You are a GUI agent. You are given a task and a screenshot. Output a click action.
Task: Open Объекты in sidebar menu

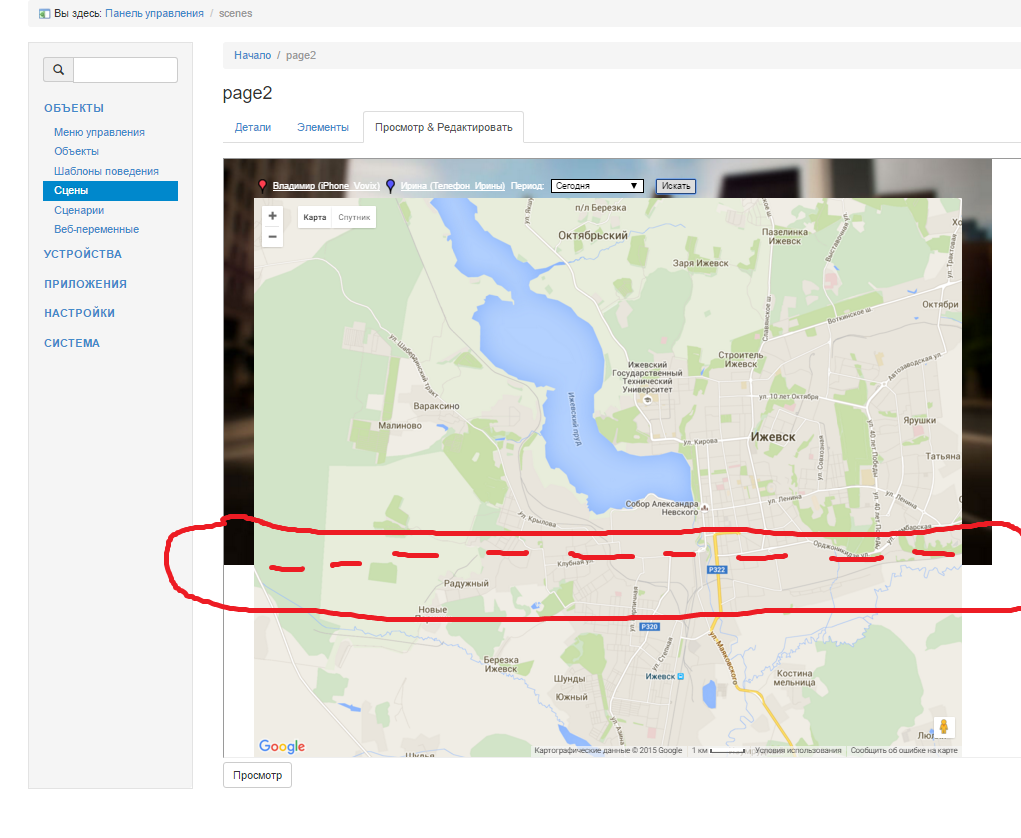[x=76, y=151]
